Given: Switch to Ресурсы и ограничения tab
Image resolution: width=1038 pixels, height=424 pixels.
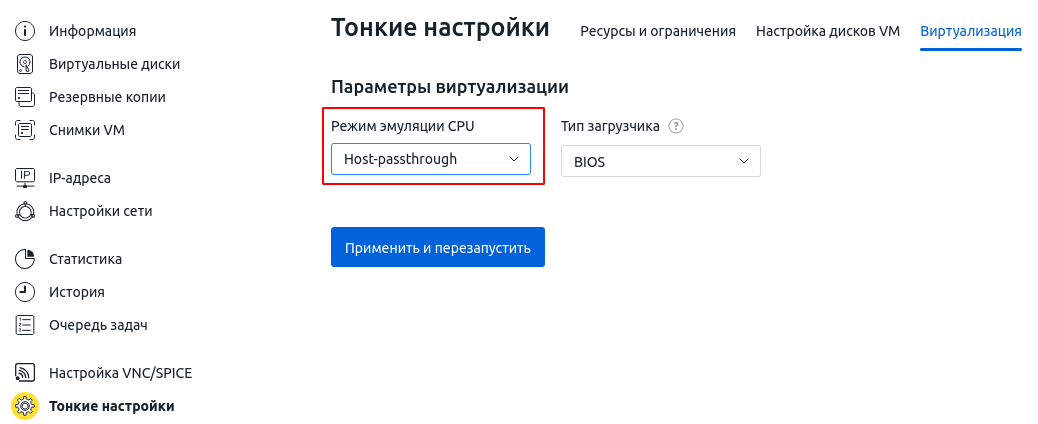Looking at the screenshot, I should 658,31.
